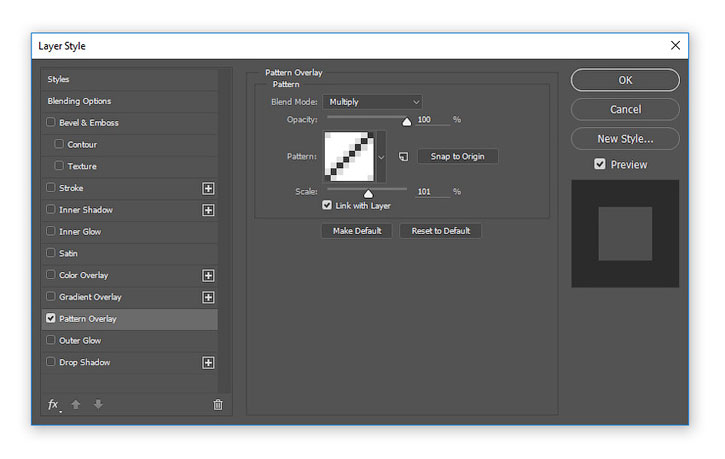
Task: Toggle the Preview checkbox
Action: [600, 164]
